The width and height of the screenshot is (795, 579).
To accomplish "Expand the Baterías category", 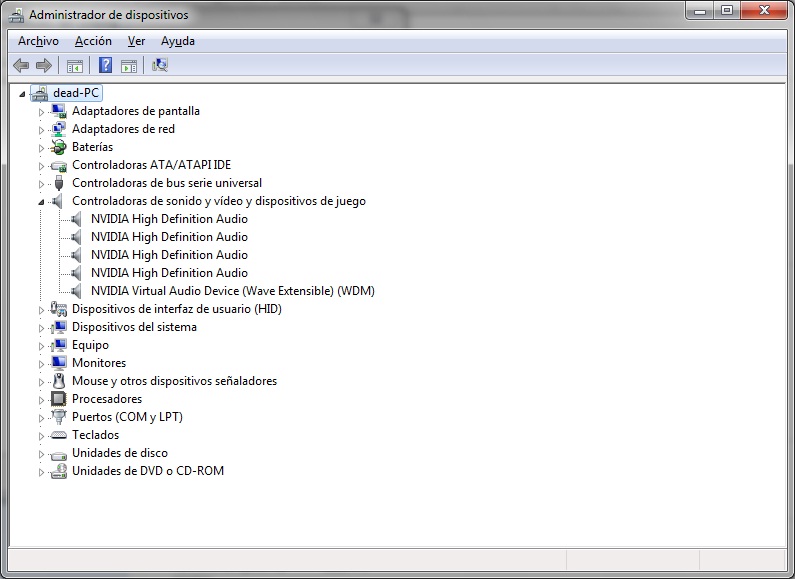I will tap(42, 148).
